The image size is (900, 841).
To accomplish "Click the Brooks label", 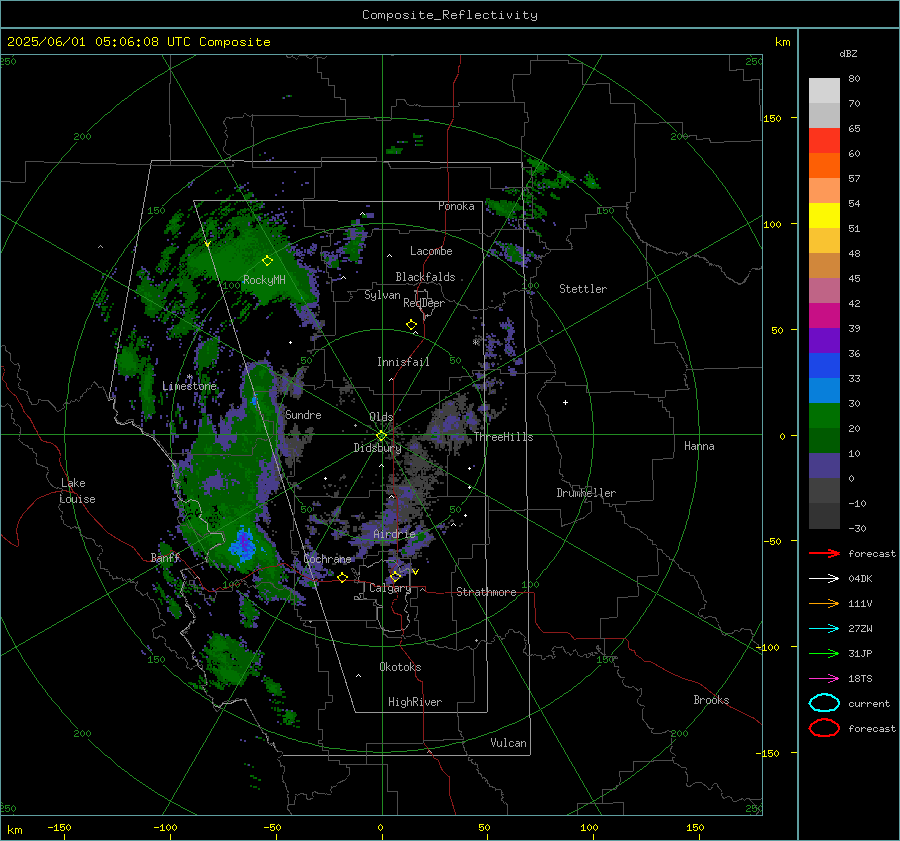I will pyautogui.click(x=711, y=700).
